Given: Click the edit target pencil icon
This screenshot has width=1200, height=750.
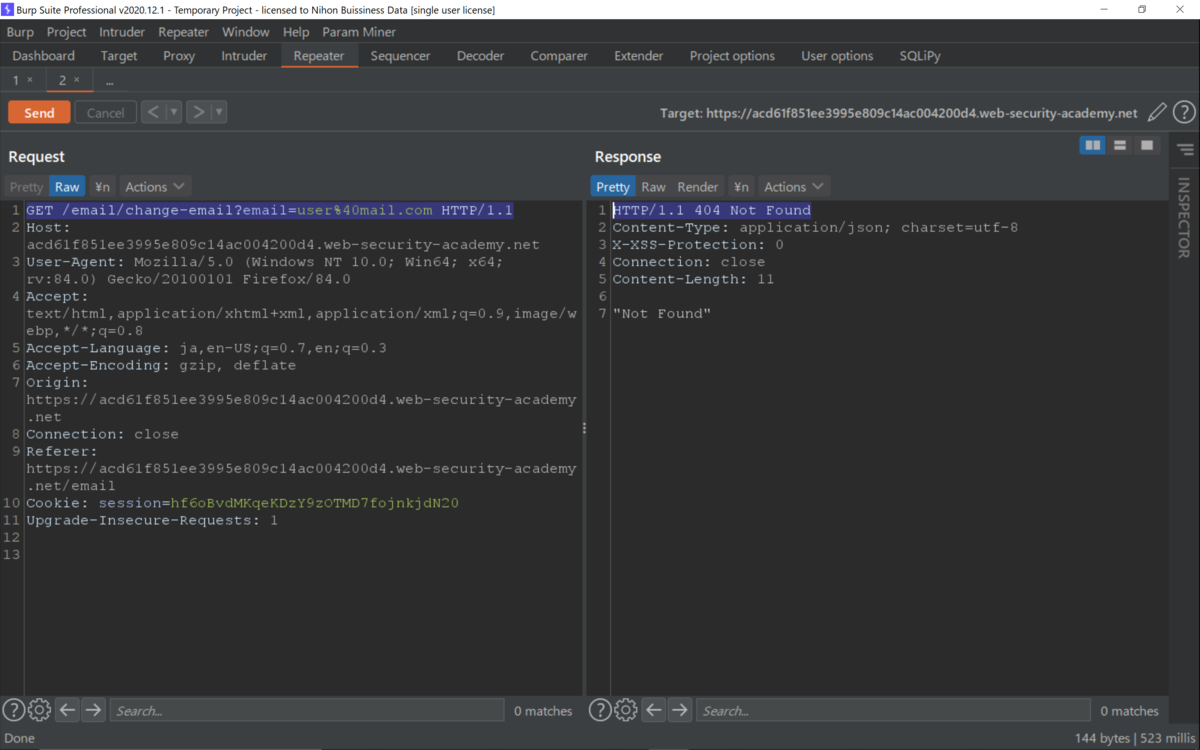Looking at the screenshot, I should pos(1157,113).
